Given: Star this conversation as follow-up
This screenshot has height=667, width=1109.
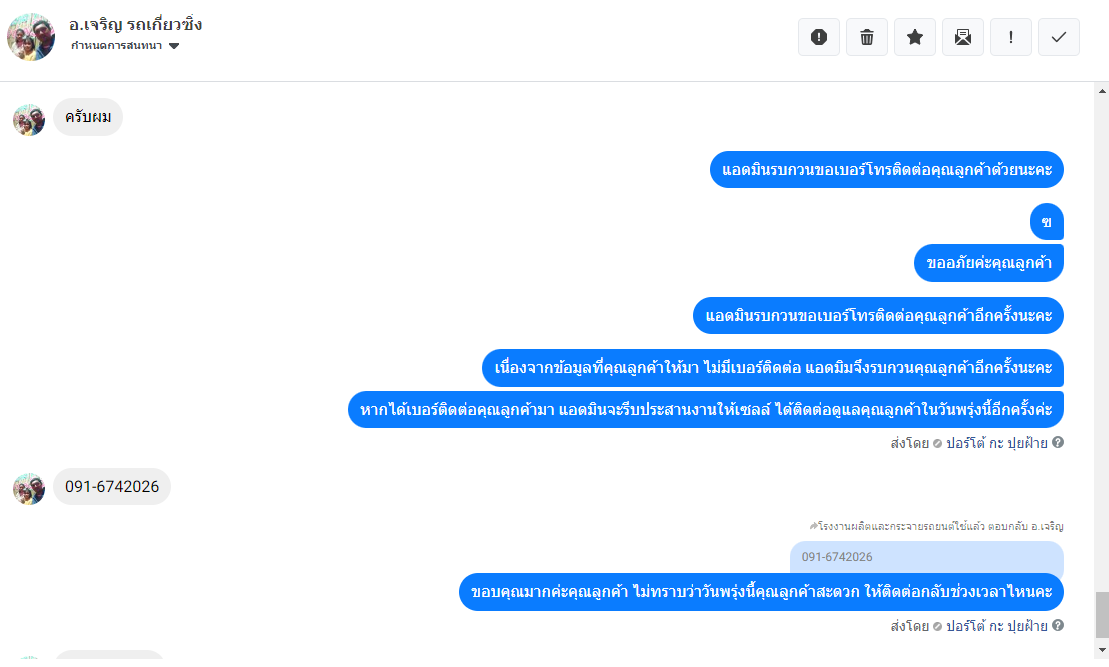Looking at the screenshot, I should coord(915,37).
